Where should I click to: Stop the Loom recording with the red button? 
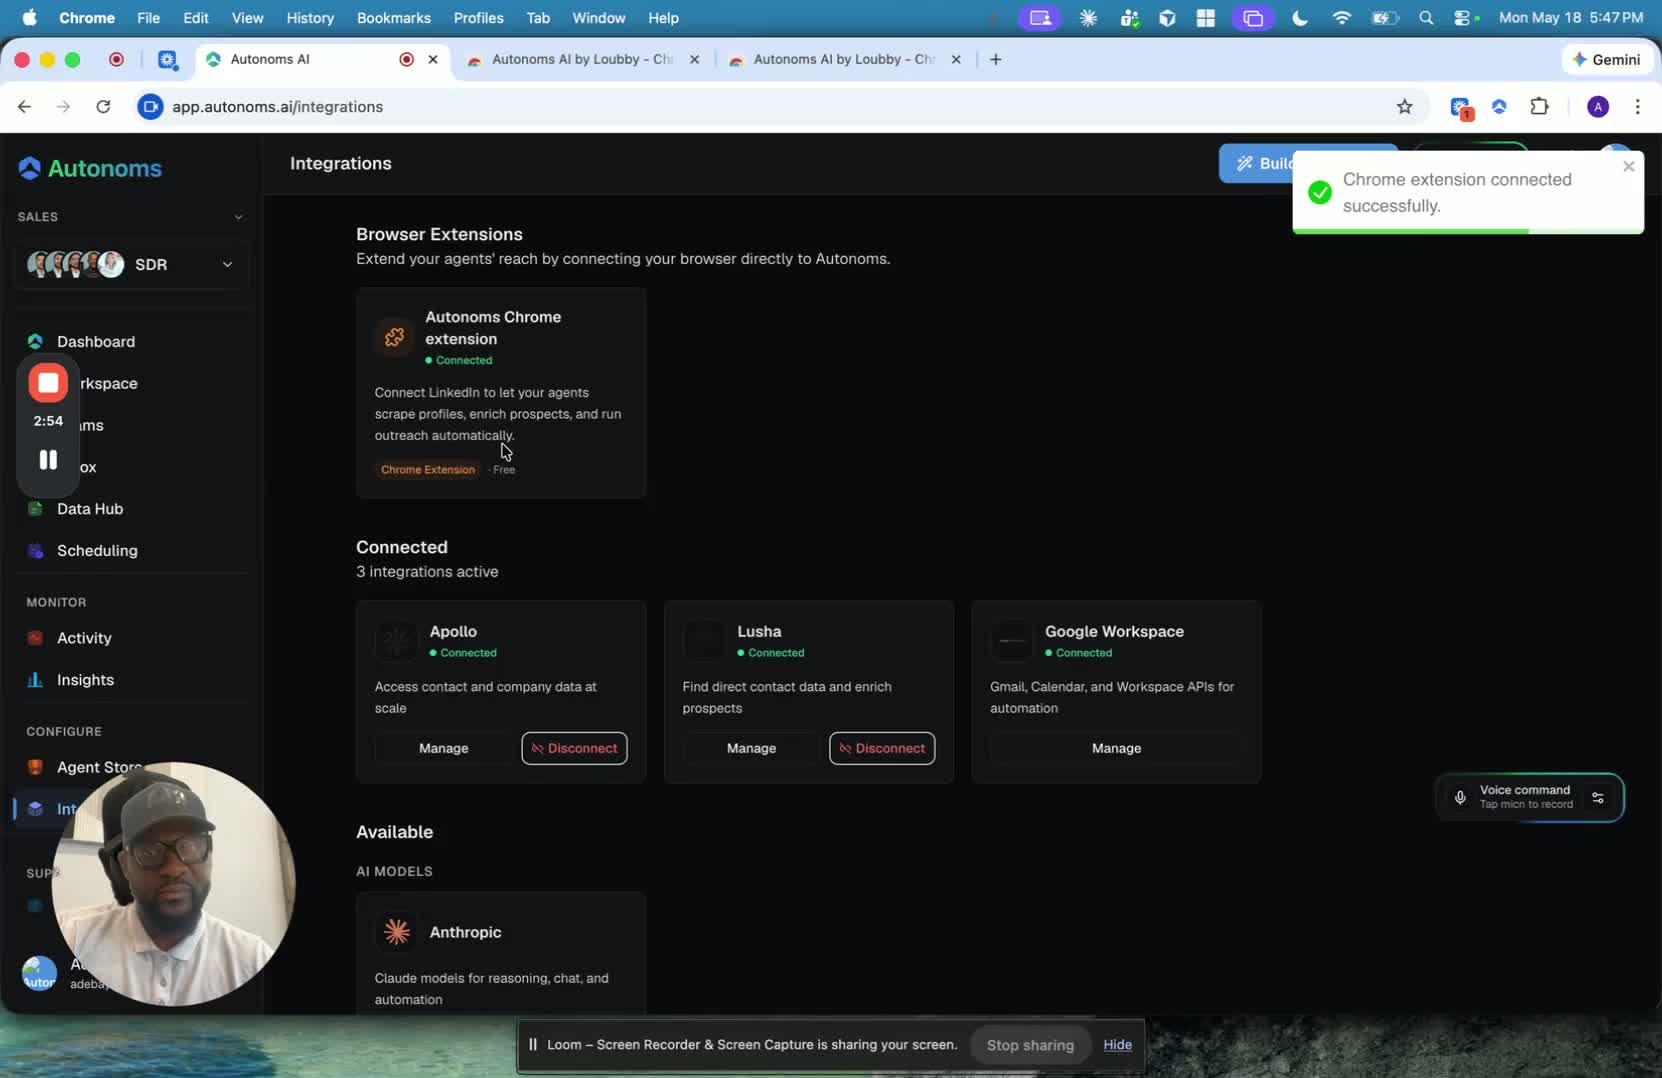point(48,383)
